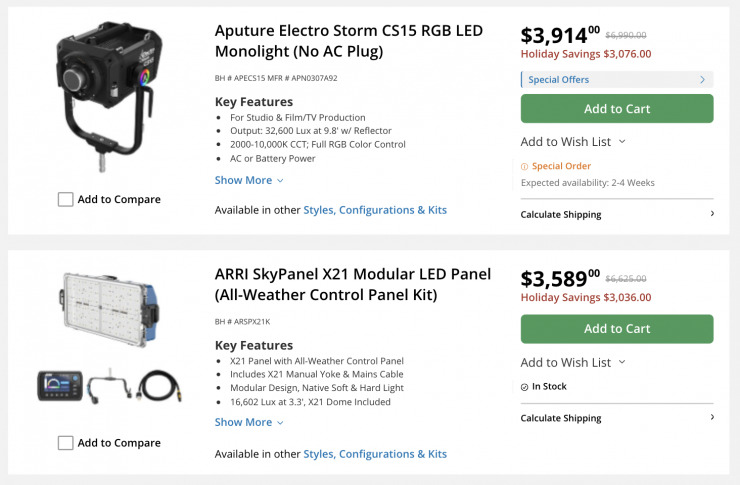
Task: Click the In Stock checkmark icon
Action: pyautogui.click(x=525, y=387)
